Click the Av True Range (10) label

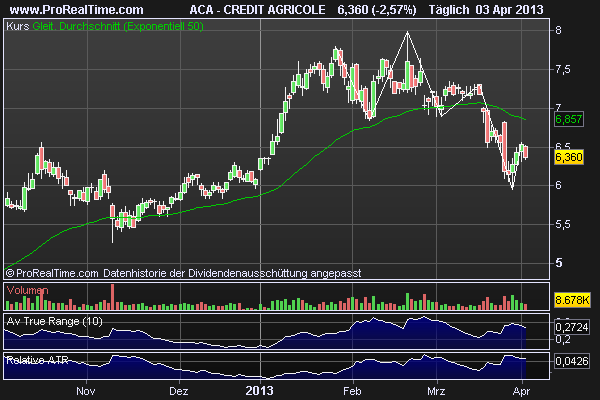pyautogui.click(x=55, y=321)
